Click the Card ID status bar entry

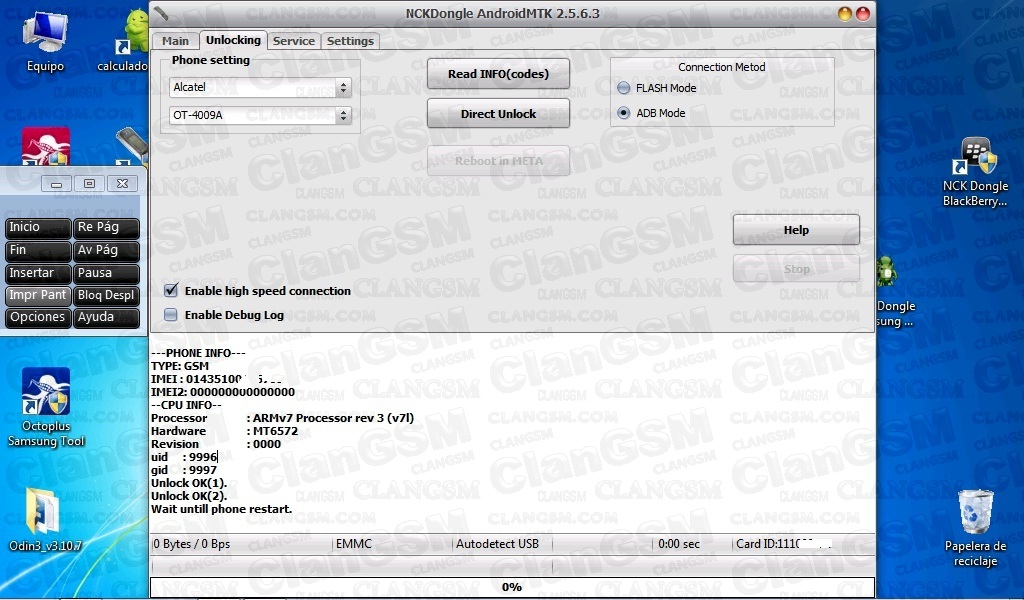pyautogui.click(x=784, y=544)
